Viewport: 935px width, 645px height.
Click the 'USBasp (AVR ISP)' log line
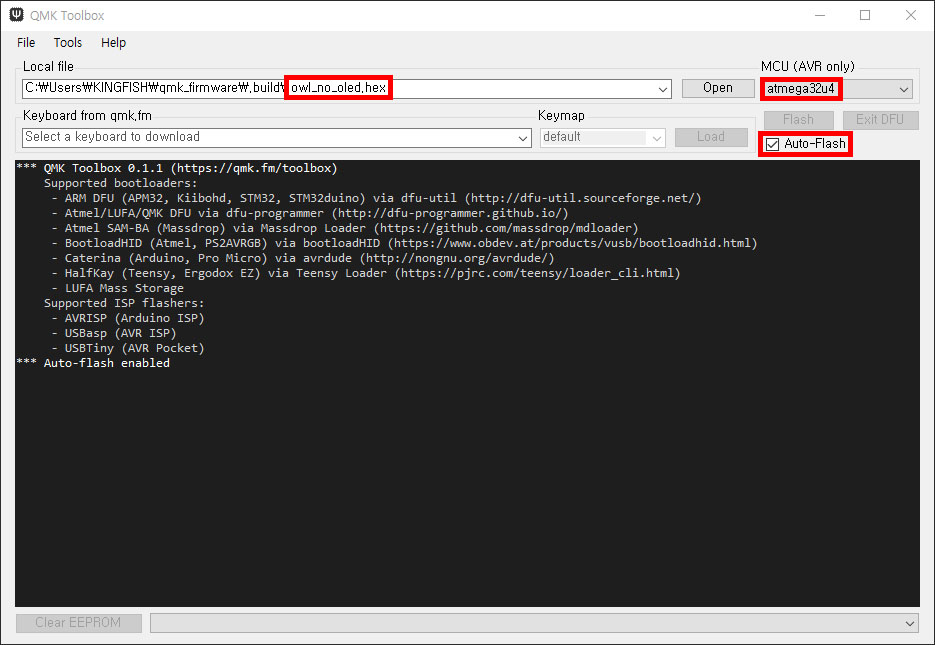(x=114, y=333)
